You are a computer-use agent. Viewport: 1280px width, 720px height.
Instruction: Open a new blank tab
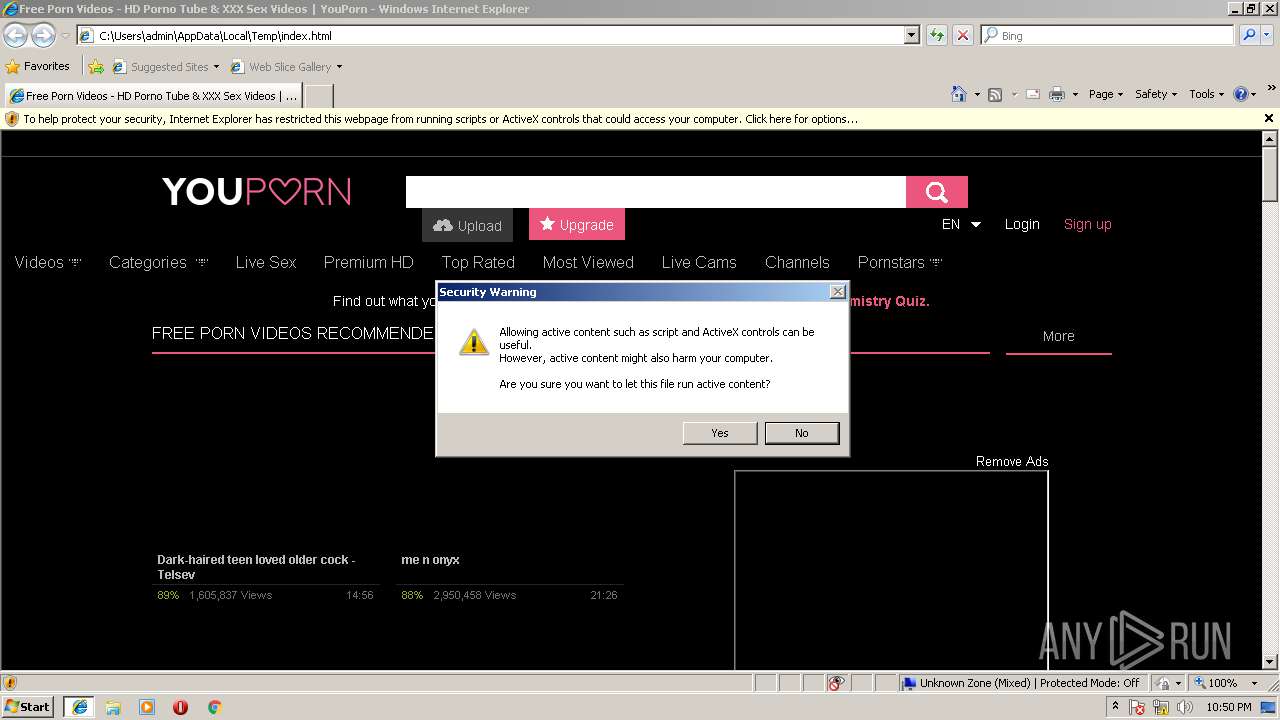point(318,96)
